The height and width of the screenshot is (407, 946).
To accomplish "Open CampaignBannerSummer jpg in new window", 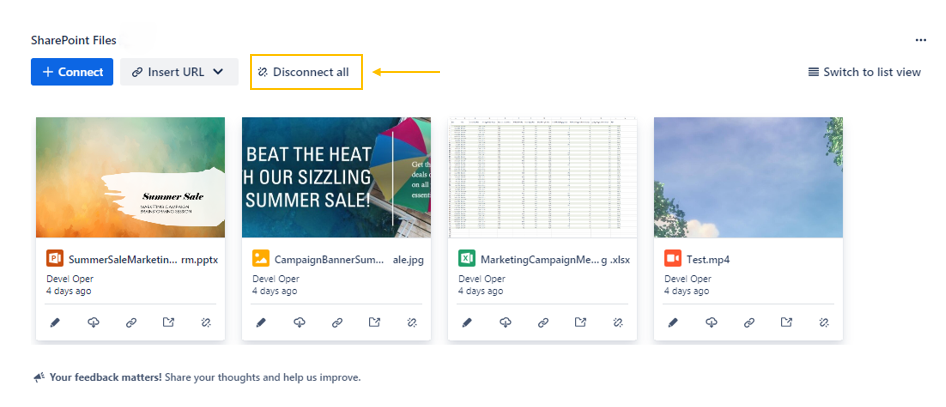I will point(374,322).
